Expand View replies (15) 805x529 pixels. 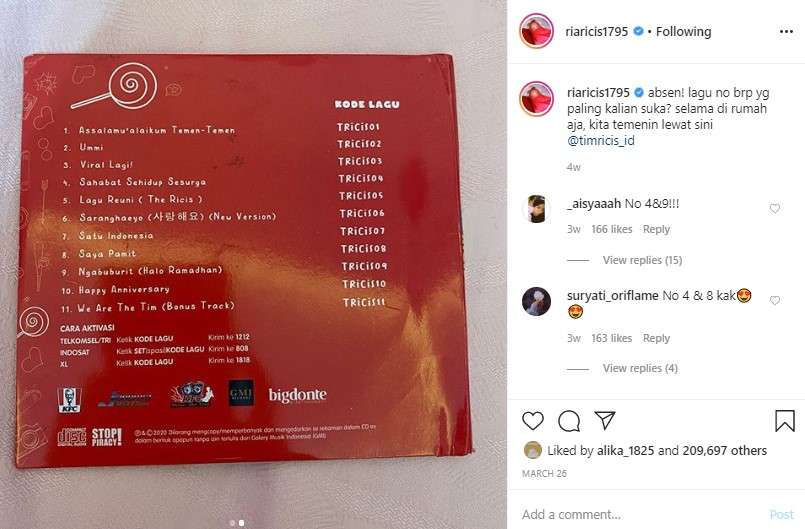pos(642,260)
